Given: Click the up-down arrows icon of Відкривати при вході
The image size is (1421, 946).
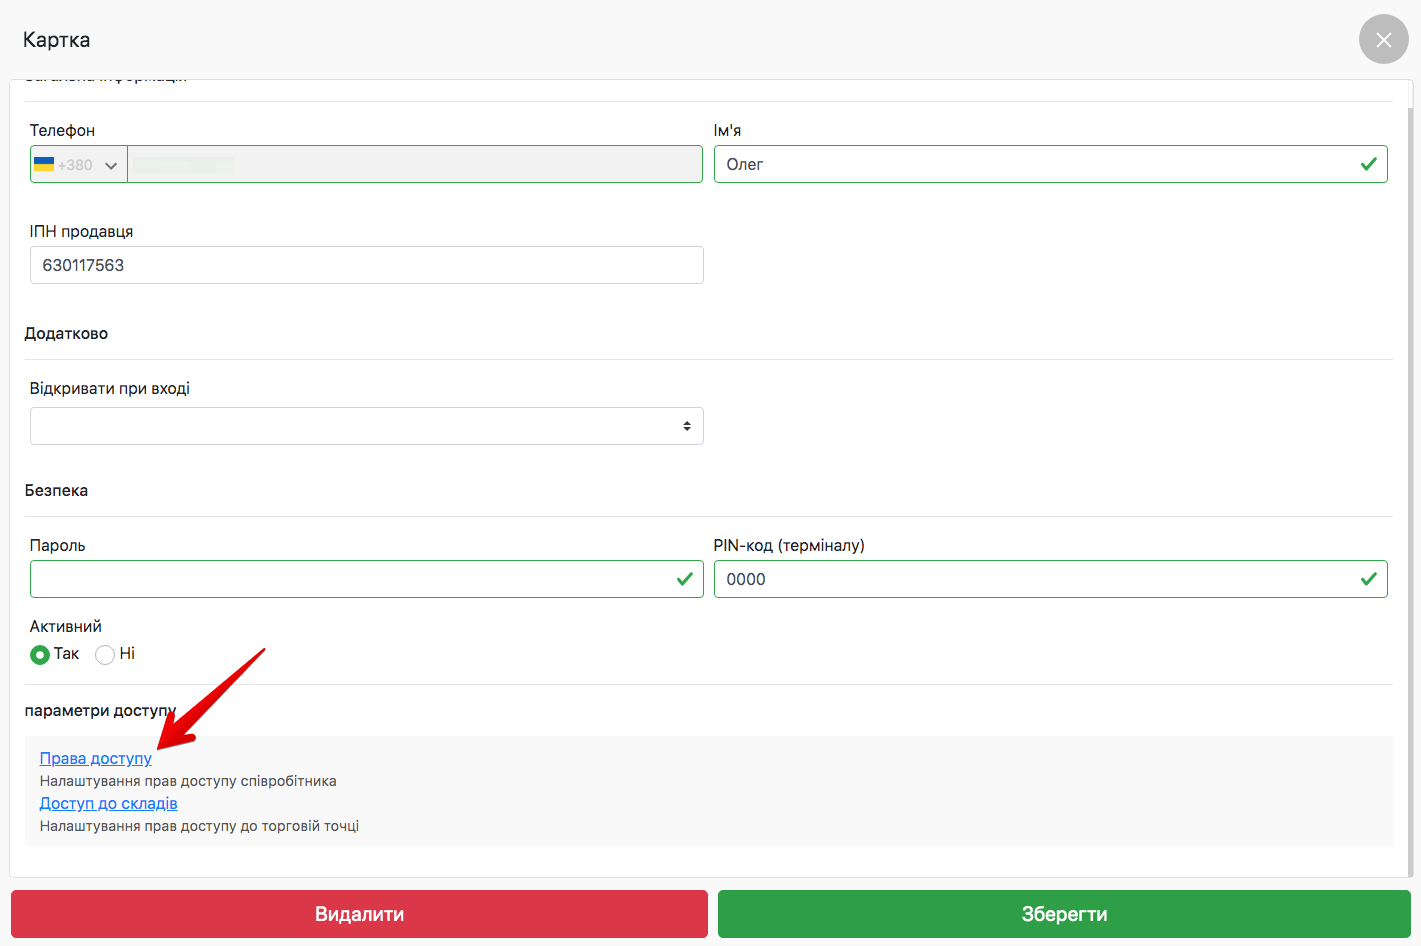Looking at the screenshot, I should [x=687, y=426].
